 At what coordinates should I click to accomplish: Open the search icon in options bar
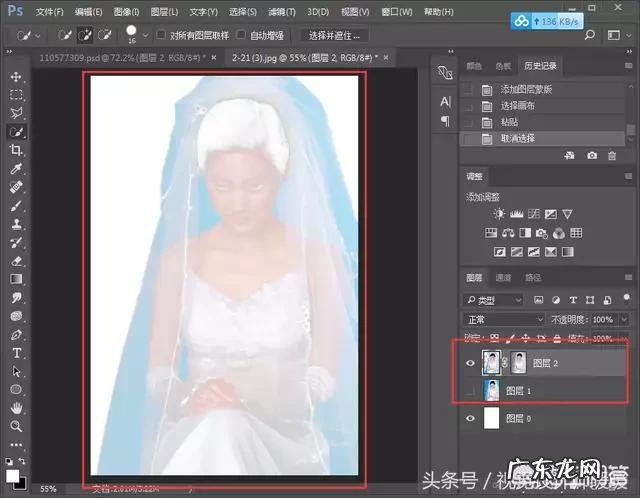[x=589, y=35]
